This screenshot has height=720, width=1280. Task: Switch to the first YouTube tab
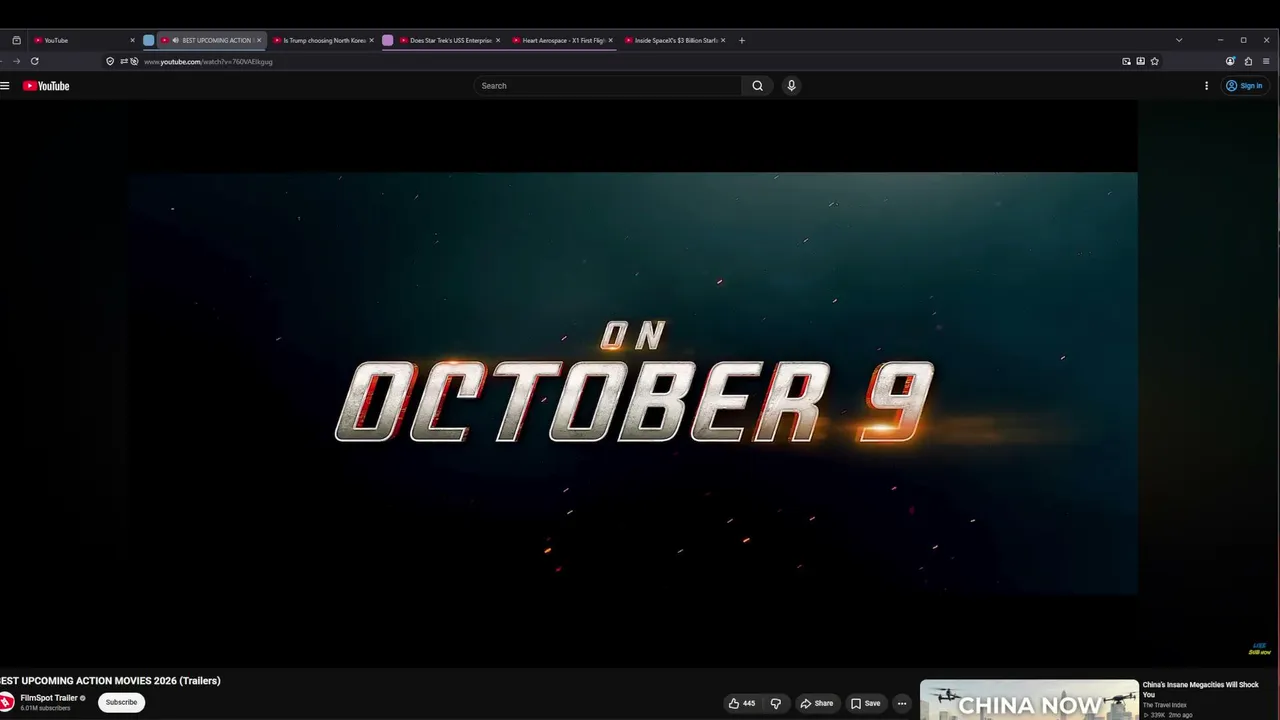pyautogui.click(x=84, y=40)
